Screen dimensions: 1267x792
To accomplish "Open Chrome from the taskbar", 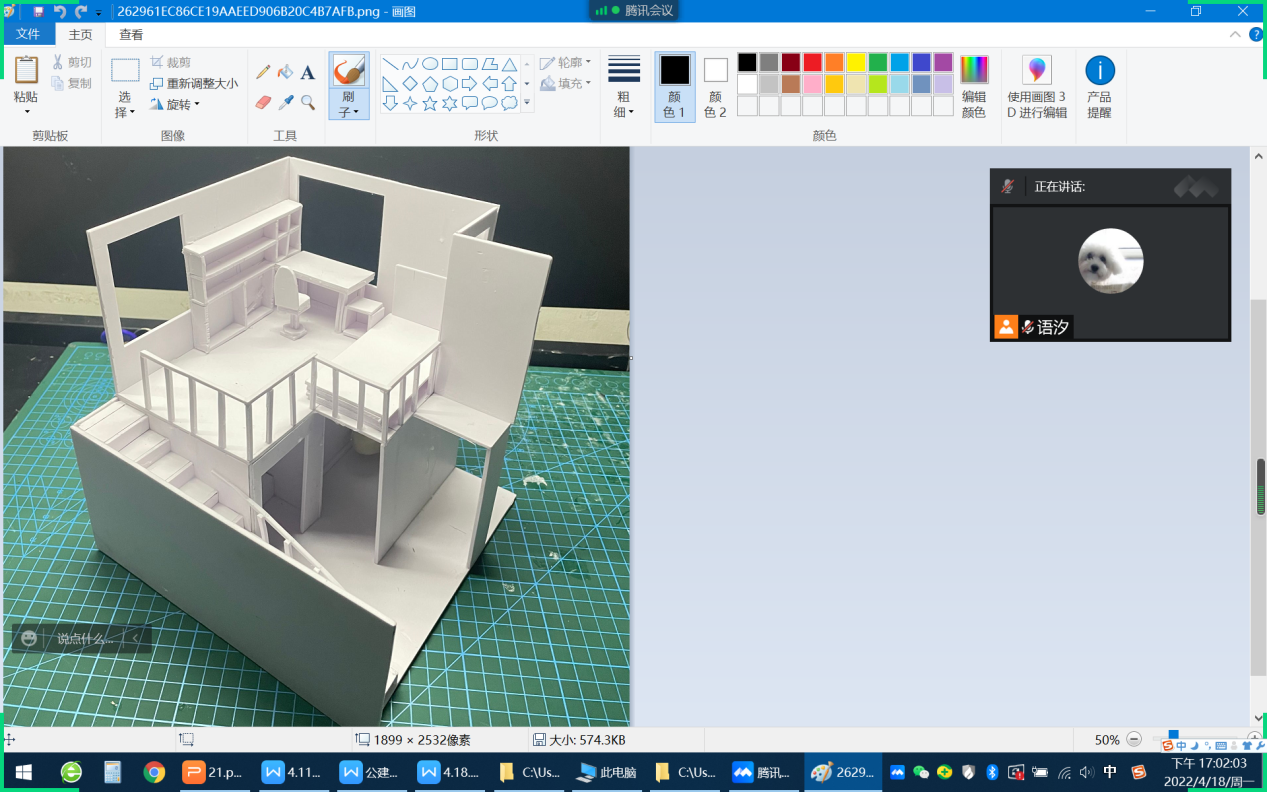I will pos(154,772).
